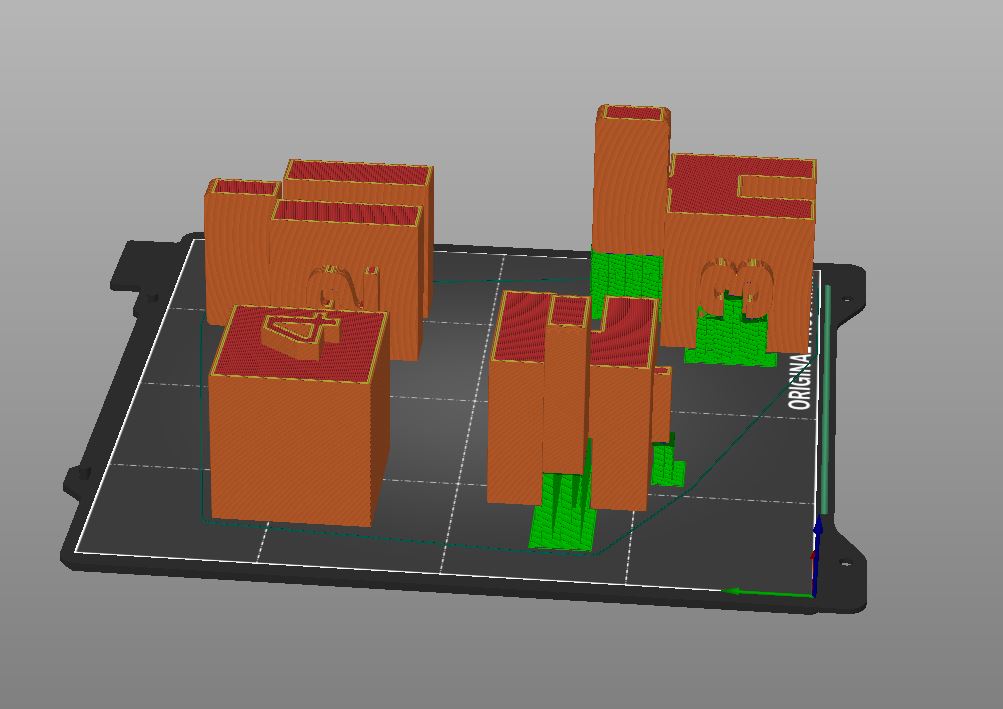Click the narrow center column's red top
1003x709 pixels.
567,312
